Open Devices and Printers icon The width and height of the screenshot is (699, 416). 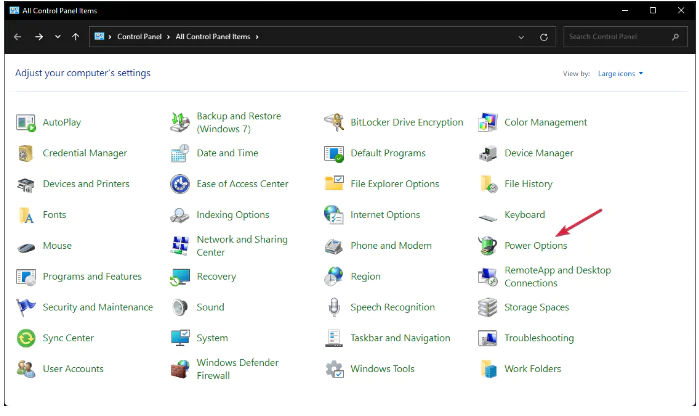(x=25, y=184)
